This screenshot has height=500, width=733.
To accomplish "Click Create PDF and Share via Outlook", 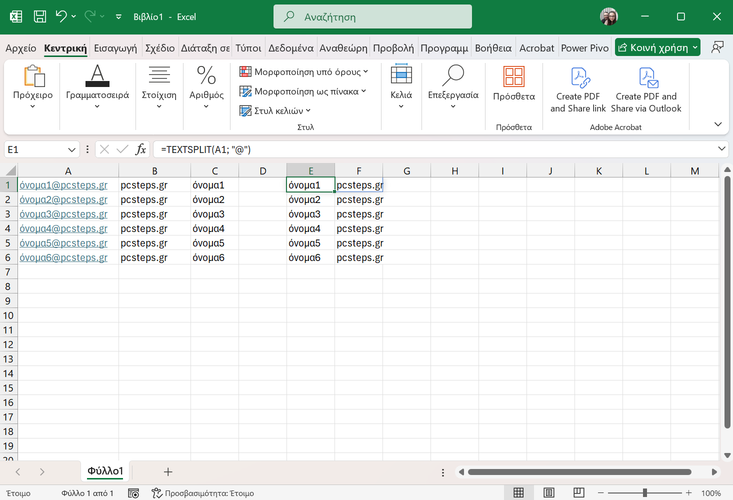I will click(x=647, y=88).
